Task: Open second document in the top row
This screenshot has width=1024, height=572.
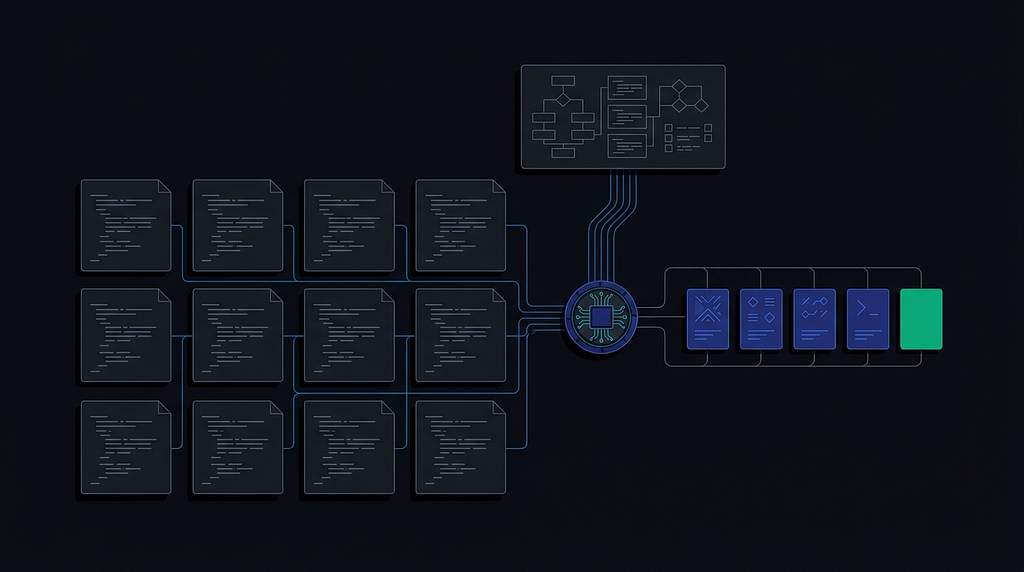Action: pyautogui.click(x=238, y=225)
